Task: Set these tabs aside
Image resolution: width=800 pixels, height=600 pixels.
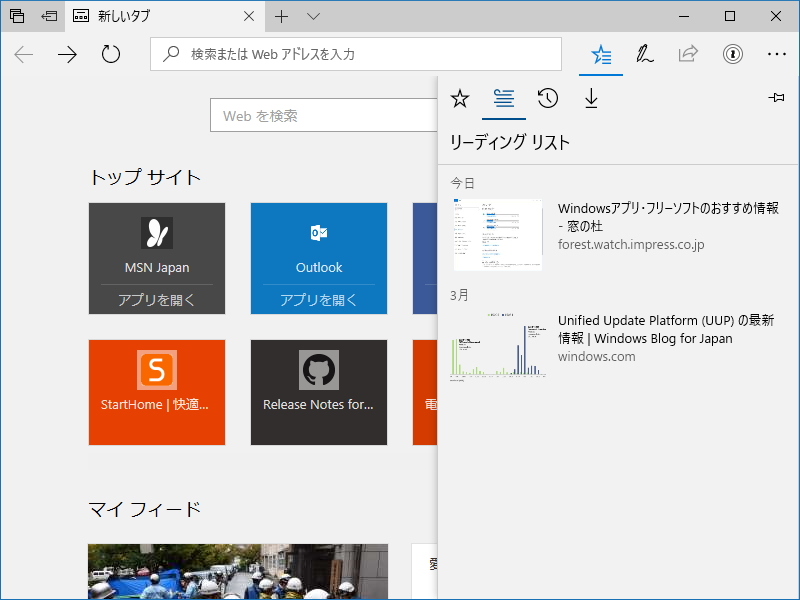Action: pyautogui.click(x=49, y=16)
